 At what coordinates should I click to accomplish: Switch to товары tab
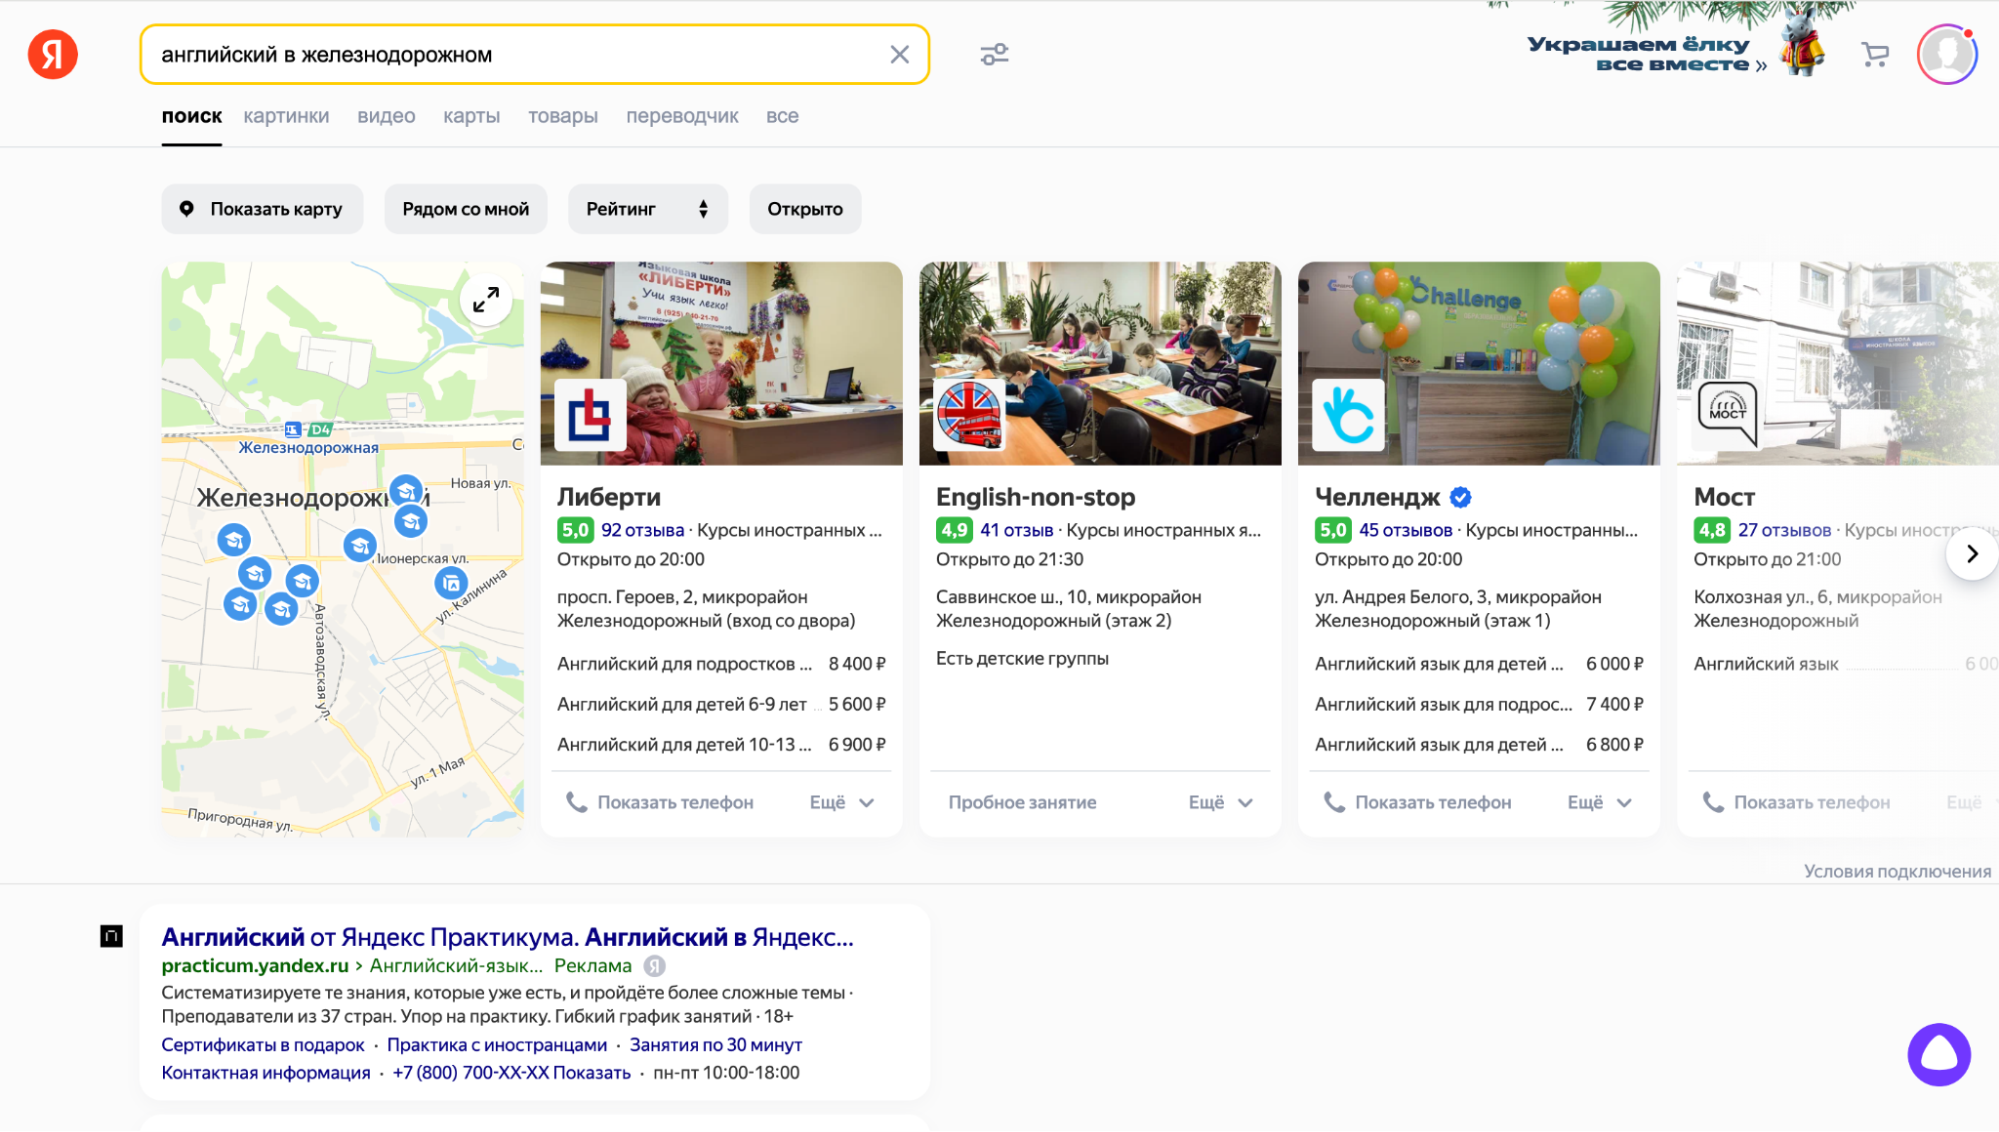coord(563,116)
